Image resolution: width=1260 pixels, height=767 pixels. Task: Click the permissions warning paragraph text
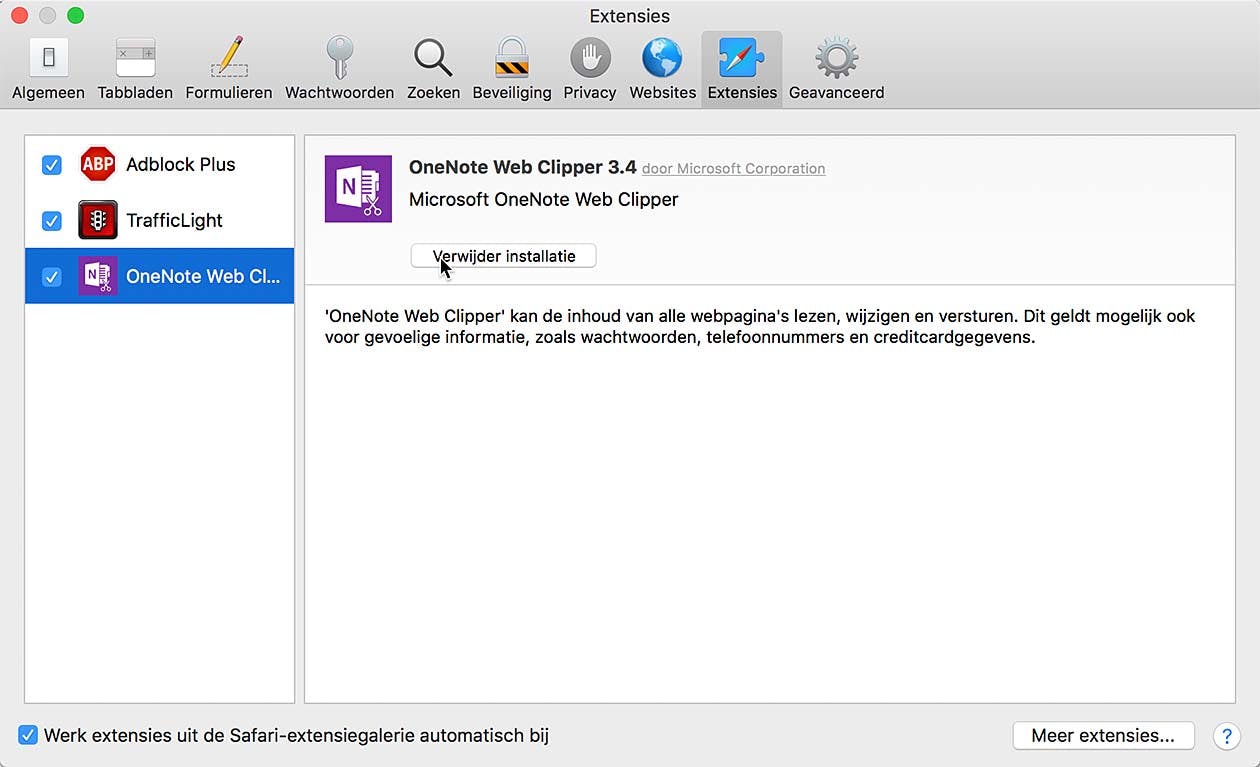pyautogui.click(x=760, y=326)
